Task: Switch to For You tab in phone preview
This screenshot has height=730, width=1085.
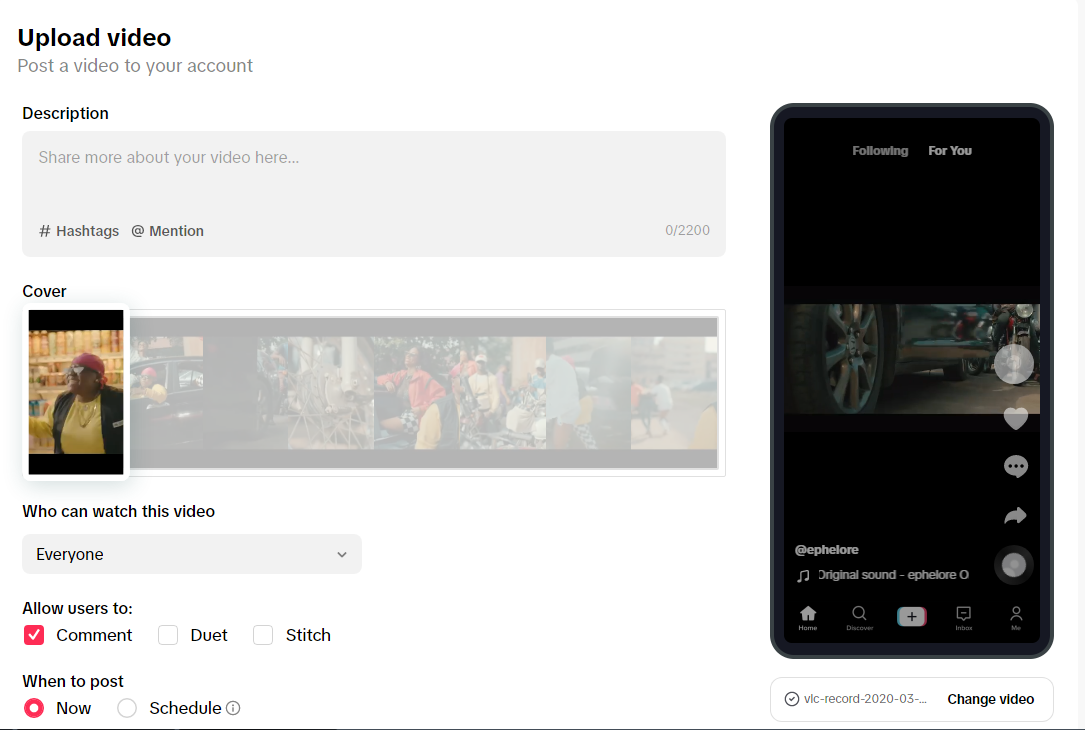Action: coord(950,151)
